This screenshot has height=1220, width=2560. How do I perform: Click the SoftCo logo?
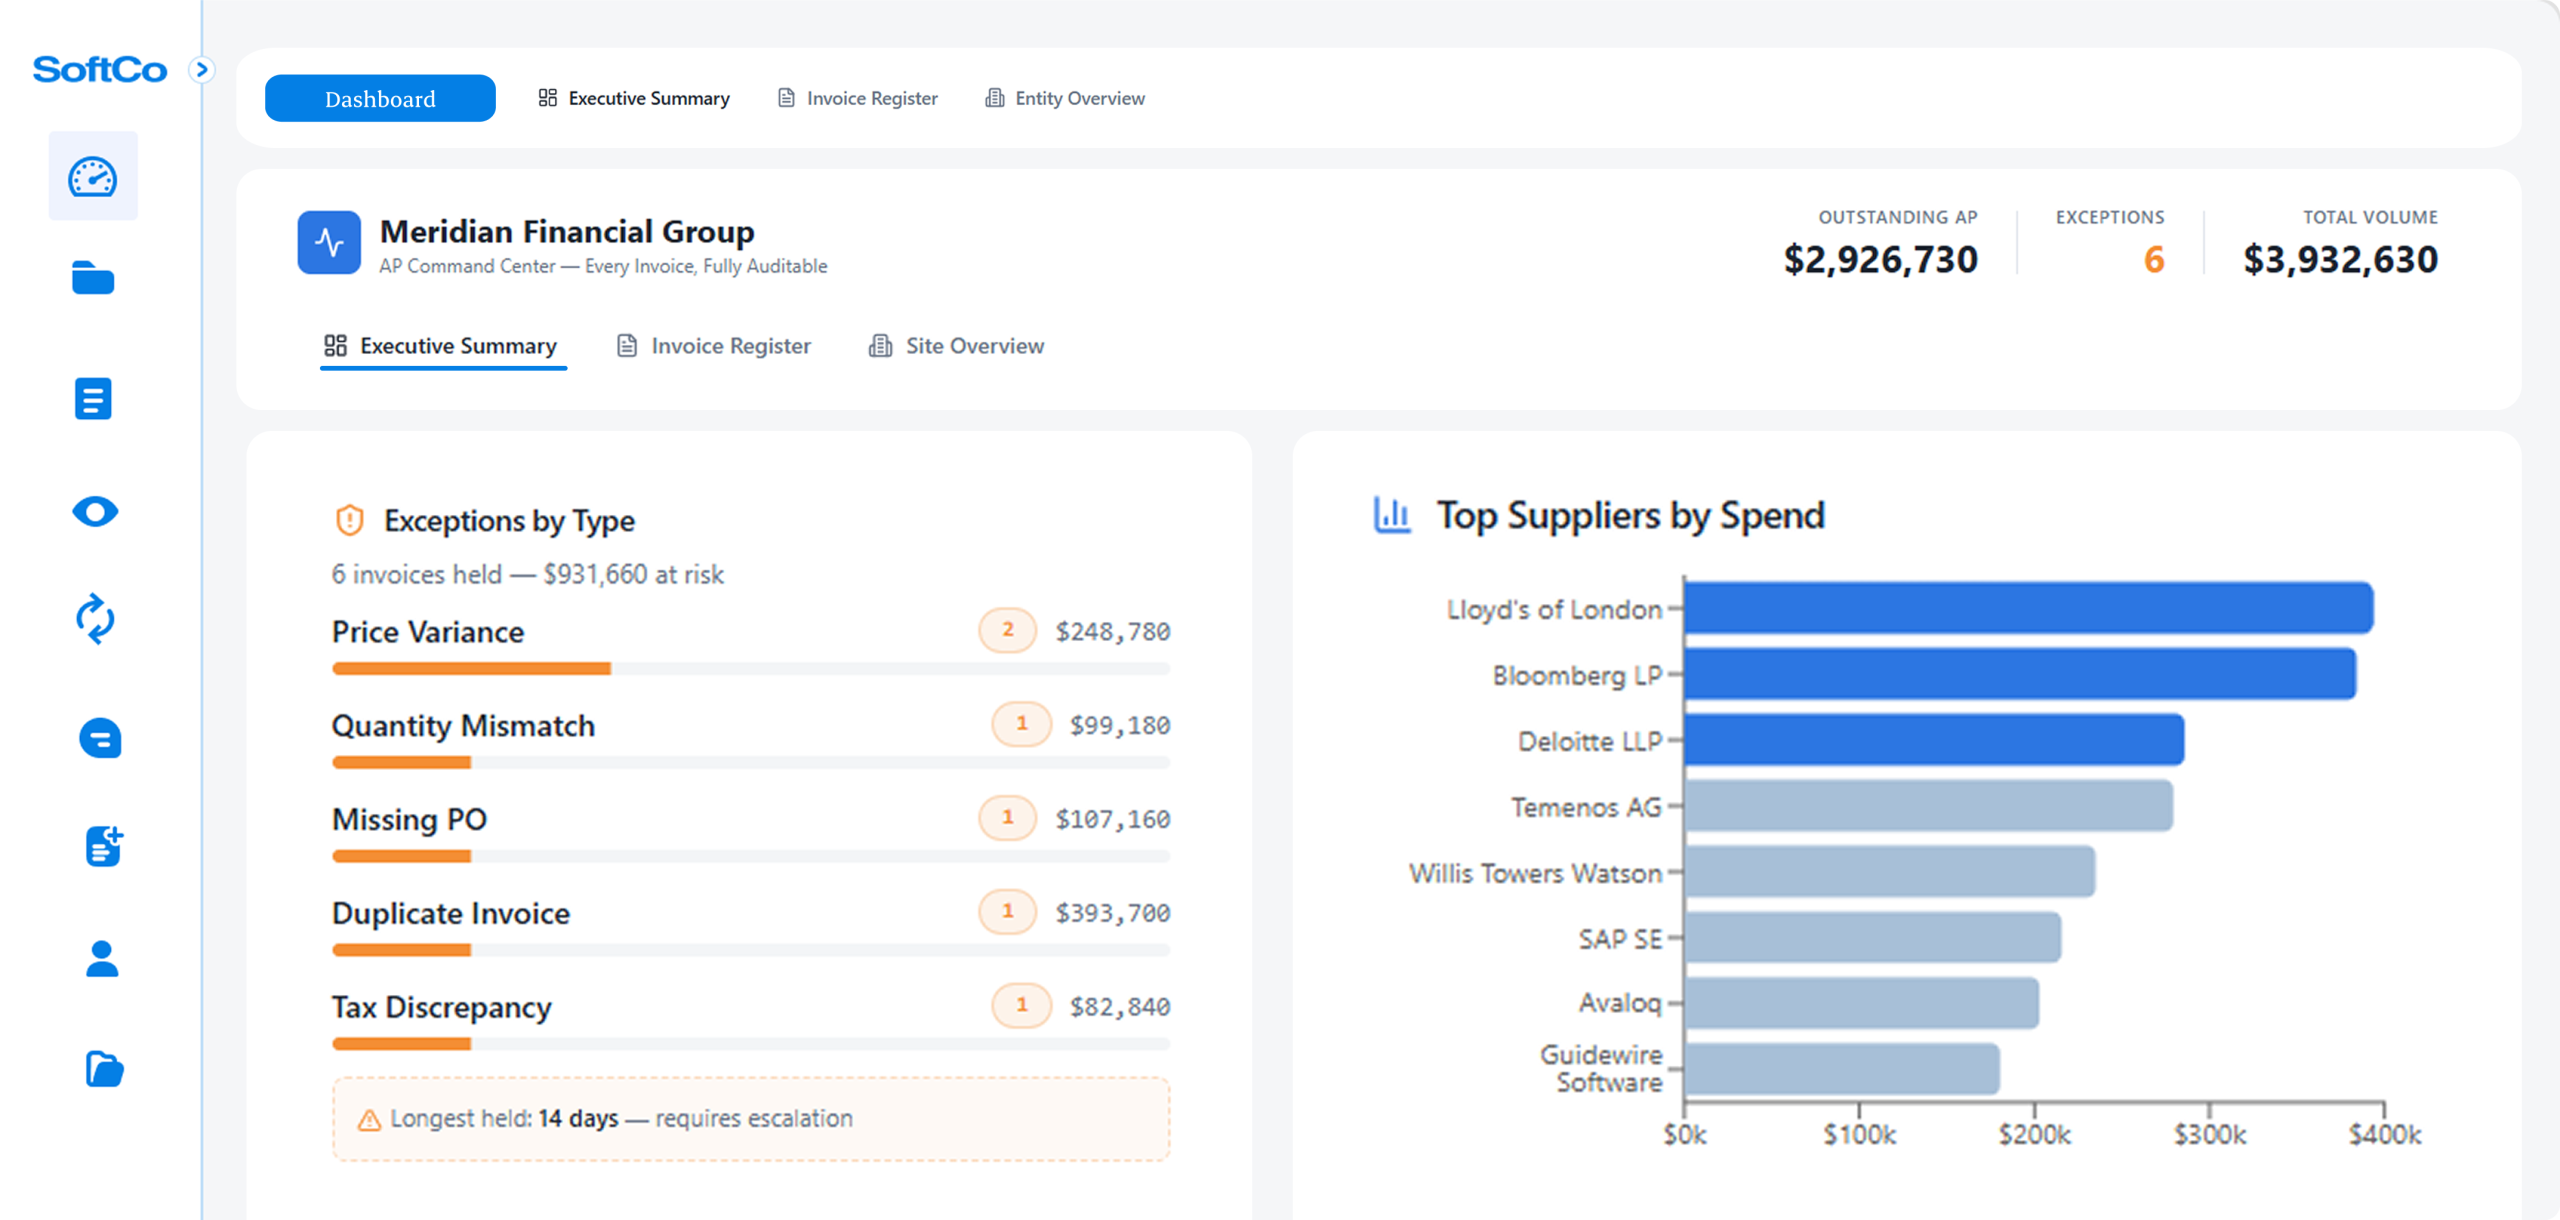point(99,69)
